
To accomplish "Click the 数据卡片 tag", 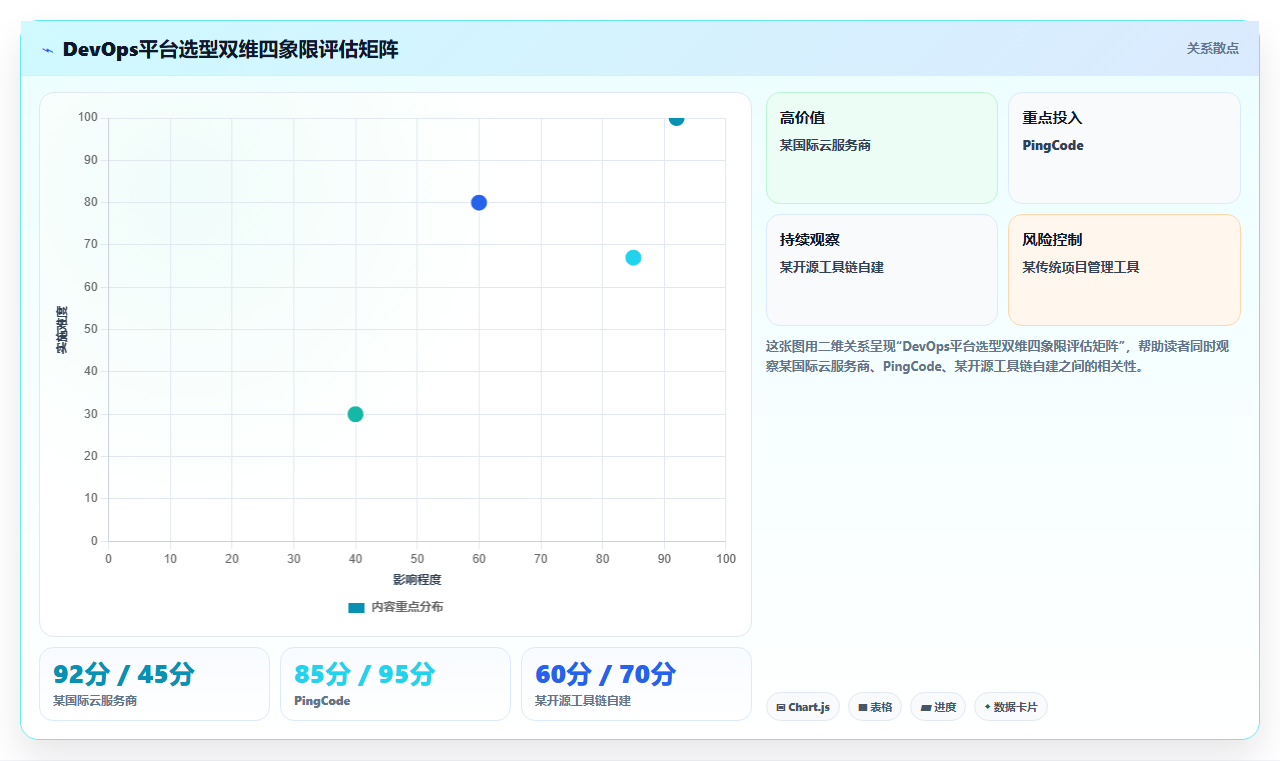I will [x=1011, y=707].
